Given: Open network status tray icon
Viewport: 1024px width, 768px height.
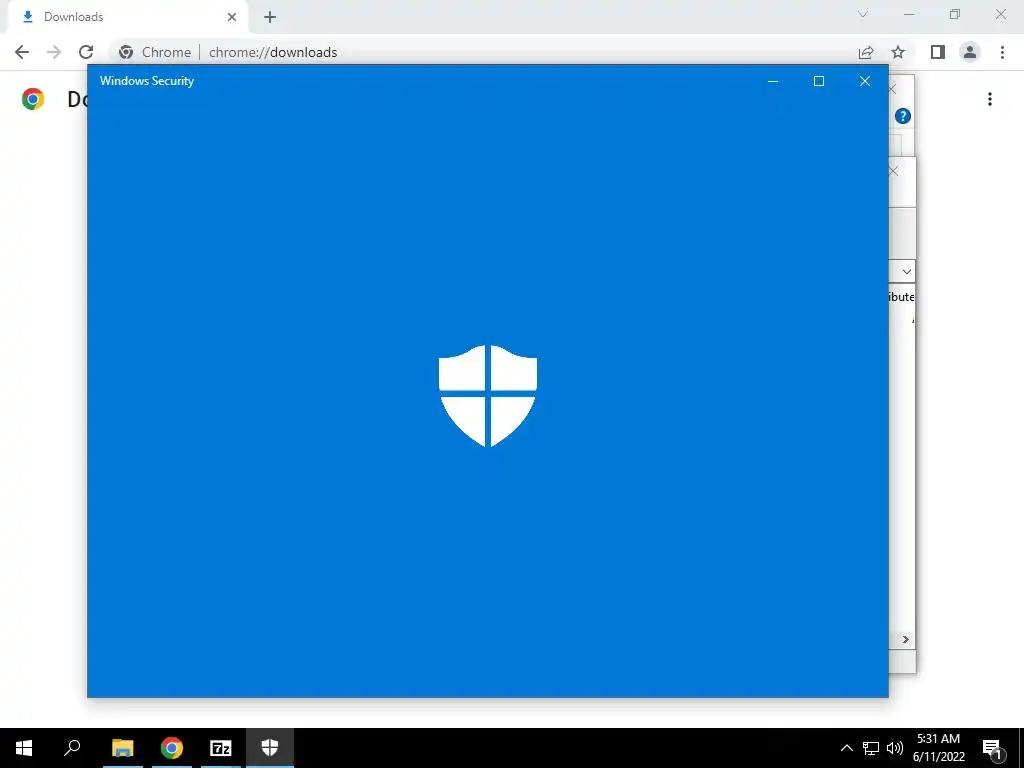Looking at the screenshot, I should [871, 748].
